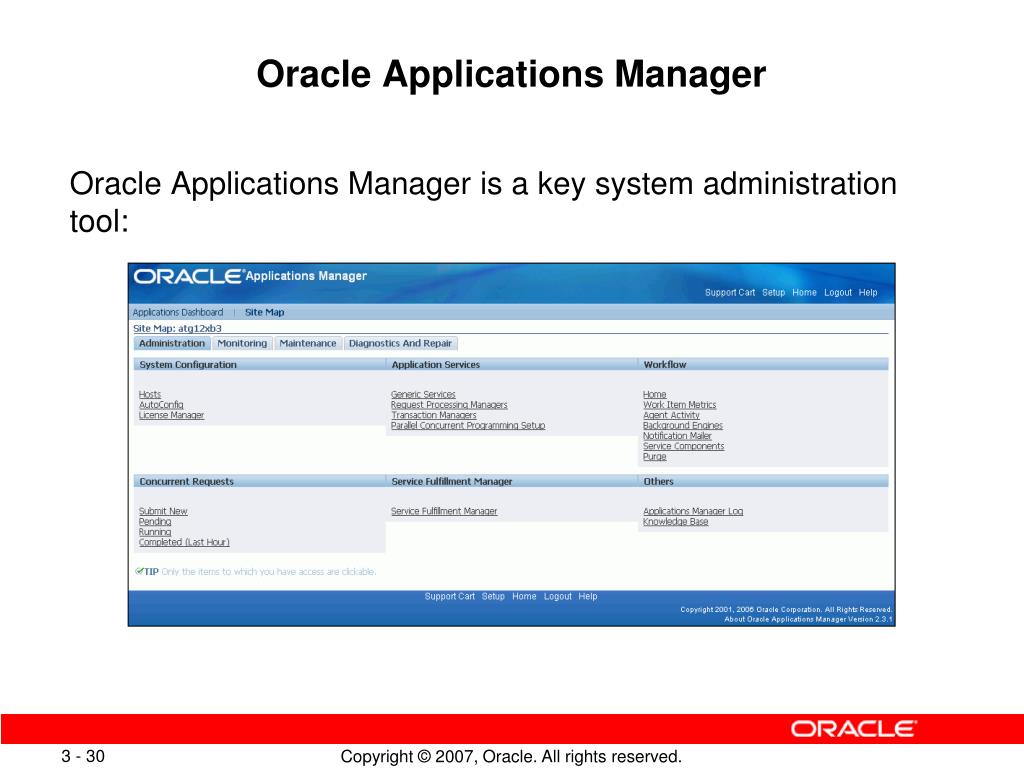The width and height of the screenshot is (1024, 768).
Task: Click the System Configuration section header
Action: pos(188,364)
